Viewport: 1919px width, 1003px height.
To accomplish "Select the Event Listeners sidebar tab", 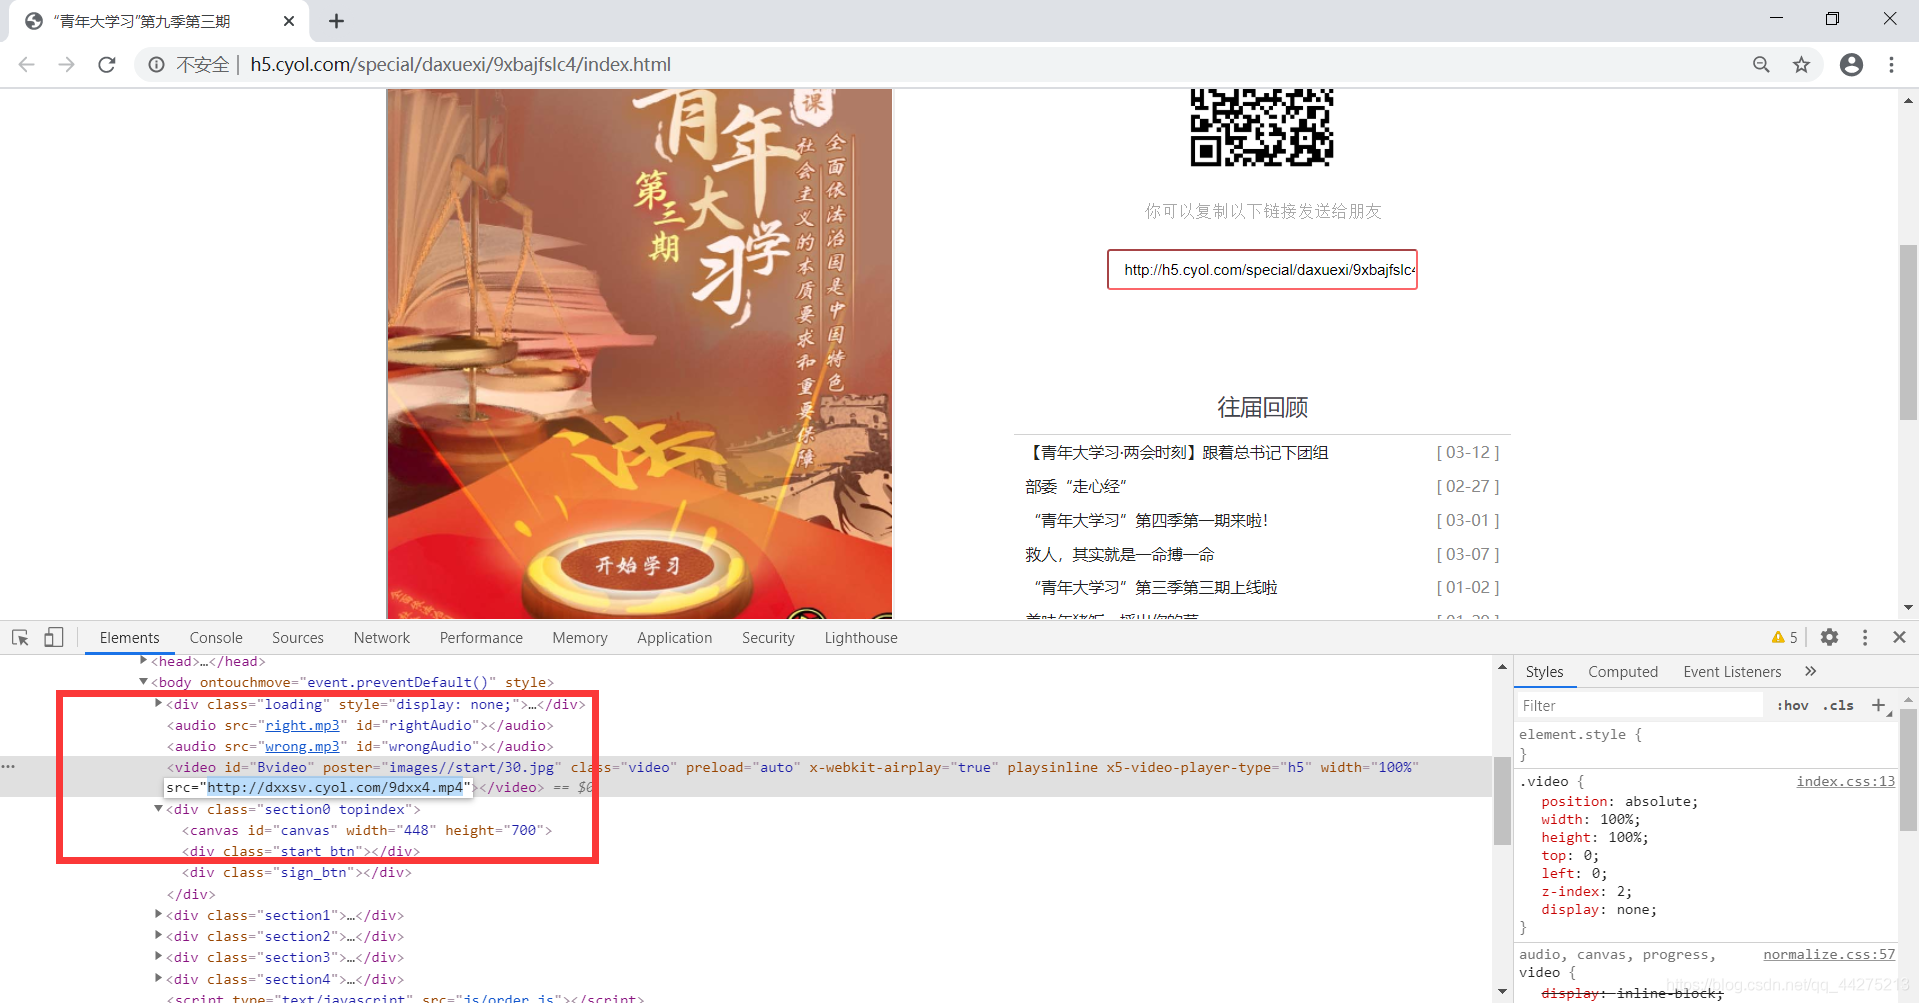I will (x=1732, y=672).
